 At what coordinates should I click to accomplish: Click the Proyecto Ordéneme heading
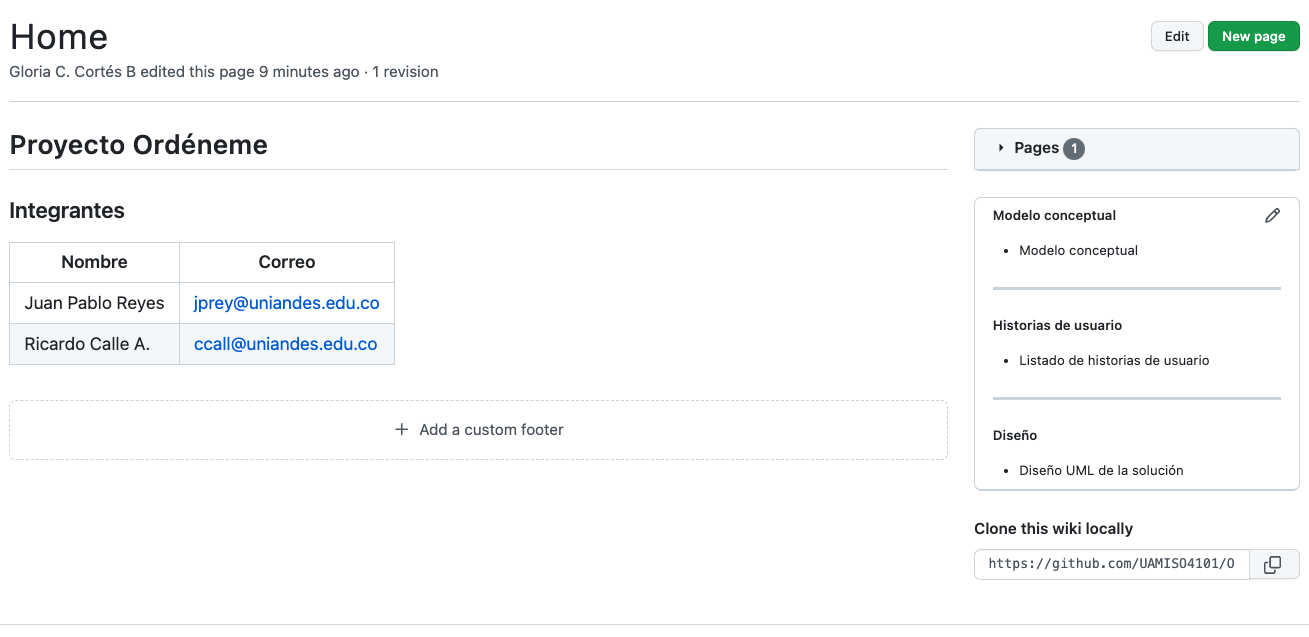click(138, 145)
